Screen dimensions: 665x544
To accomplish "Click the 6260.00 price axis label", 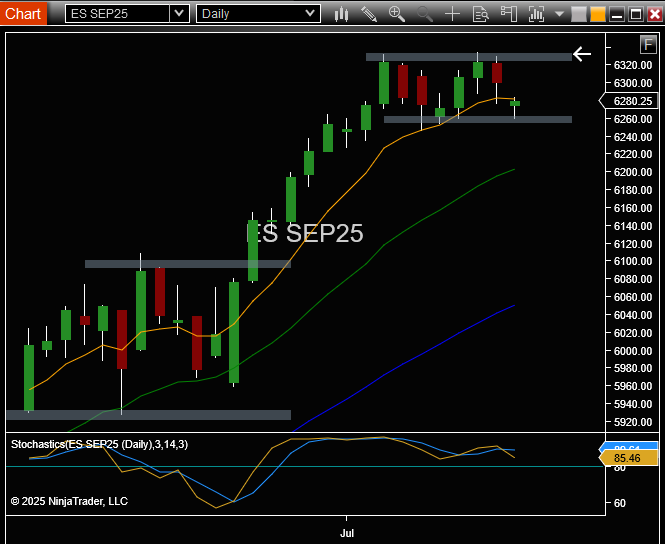I will click(x=633, y=119).
